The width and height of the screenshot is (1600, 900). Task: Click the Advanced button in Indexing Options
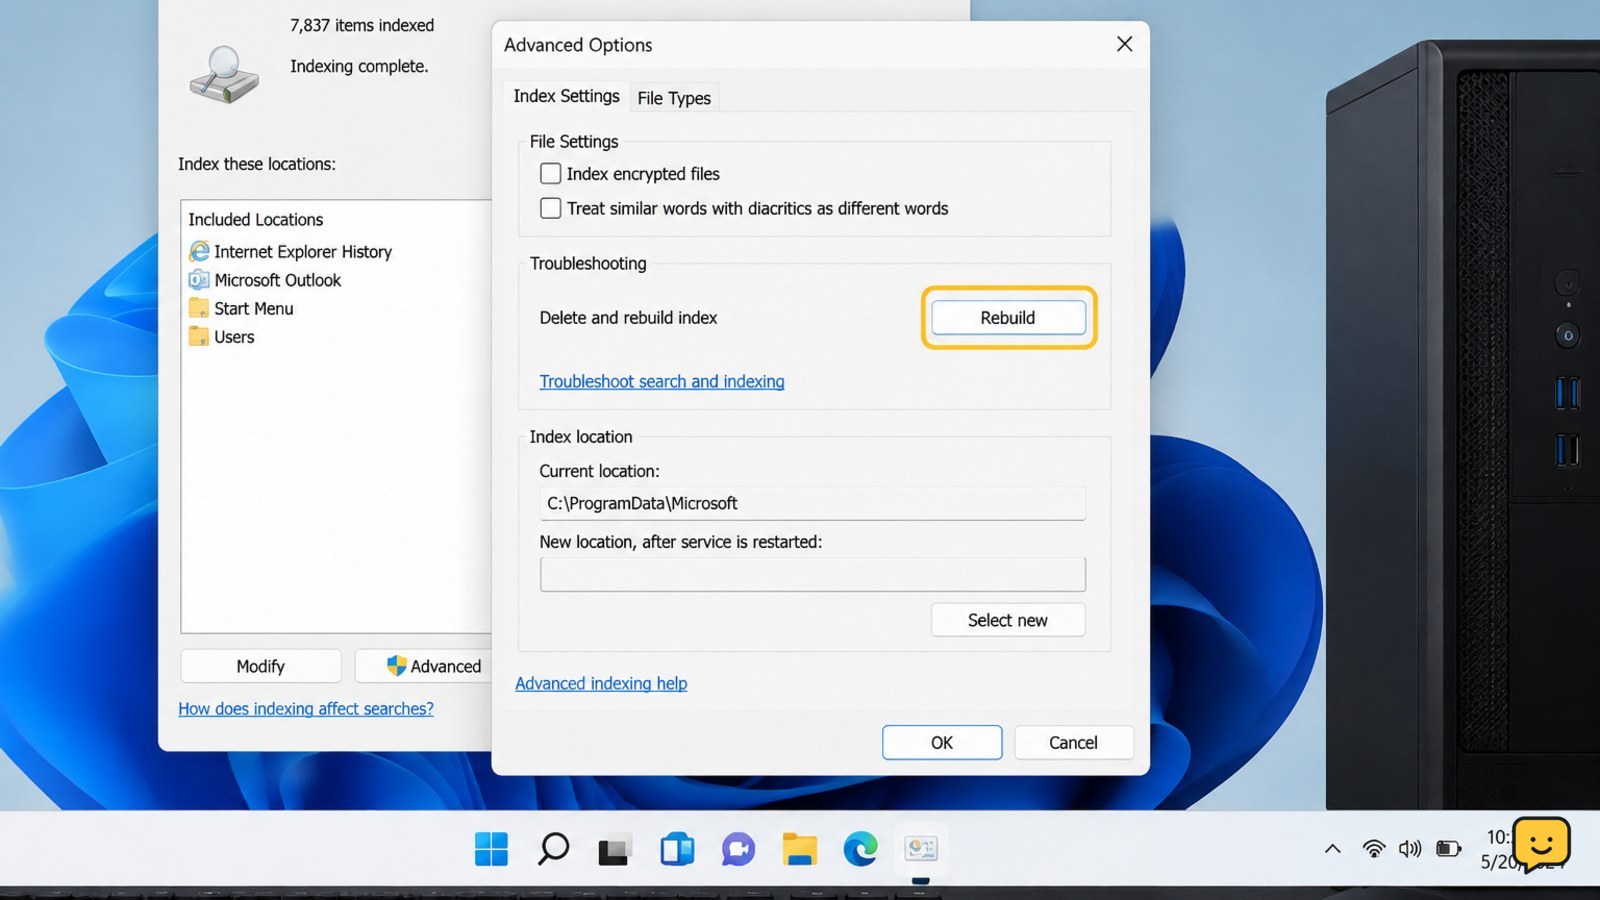424,666
